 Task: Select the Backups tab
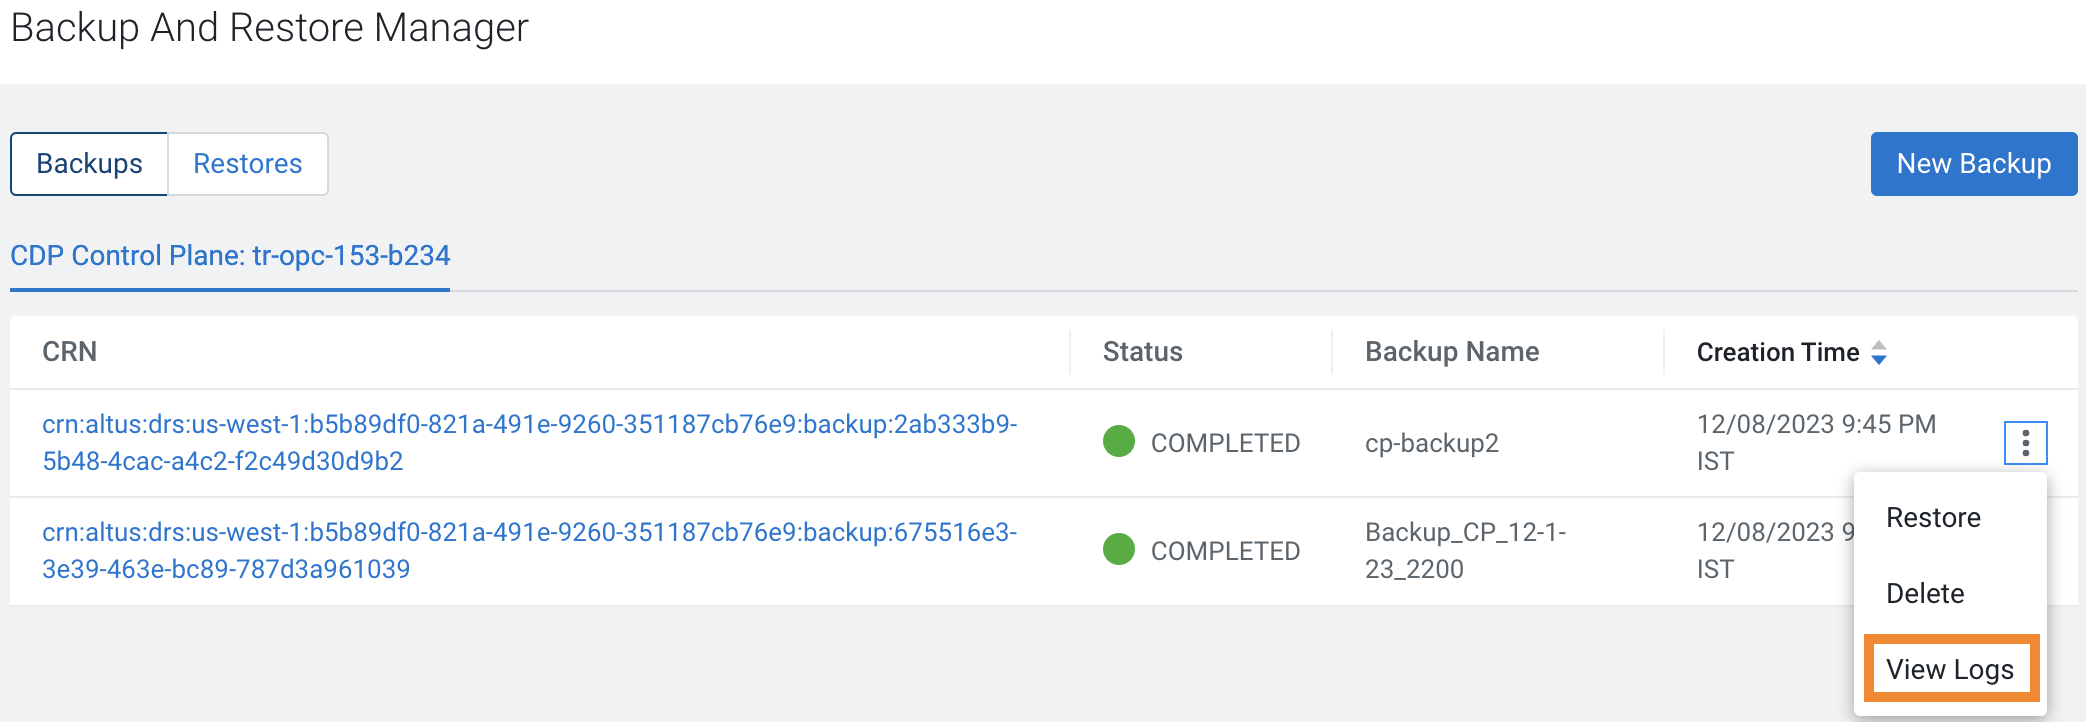point(89,163)
